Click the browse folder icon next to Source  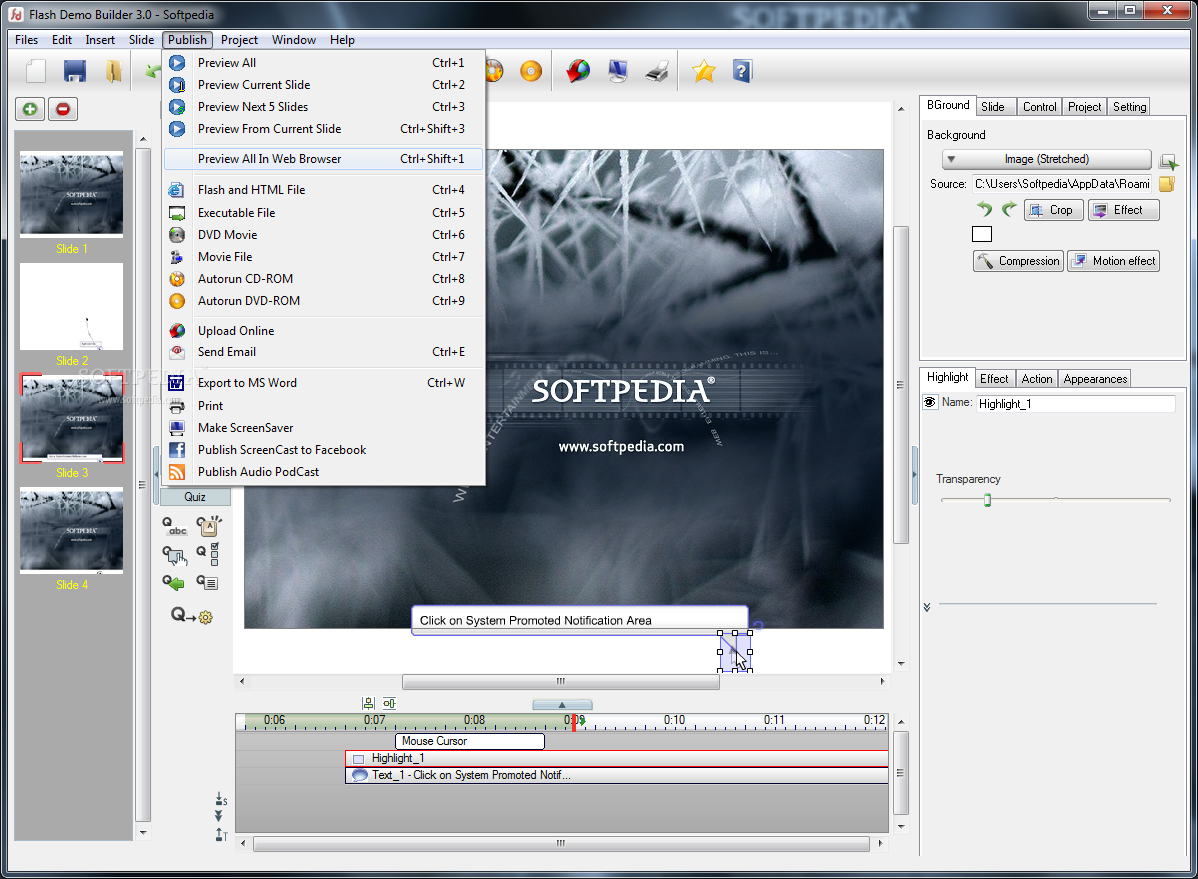click(1167, 183)
